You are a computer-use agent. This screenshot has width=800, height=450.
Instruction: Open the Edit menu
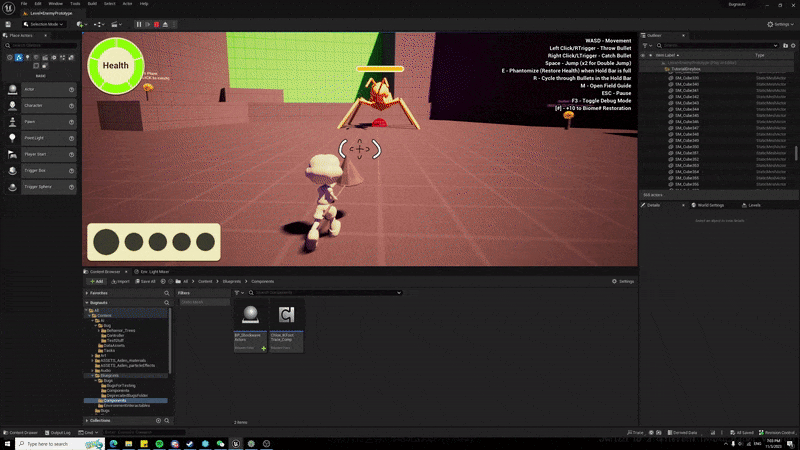coord(38,4)
